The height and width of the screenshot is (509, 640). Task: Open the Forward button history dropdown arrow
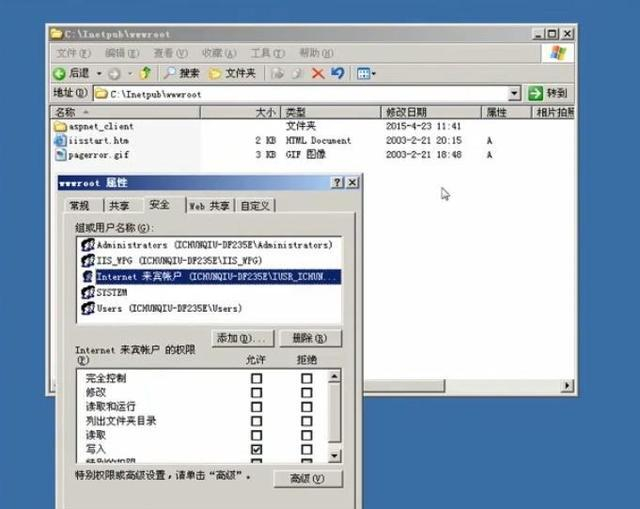click(x=130, y=74)
